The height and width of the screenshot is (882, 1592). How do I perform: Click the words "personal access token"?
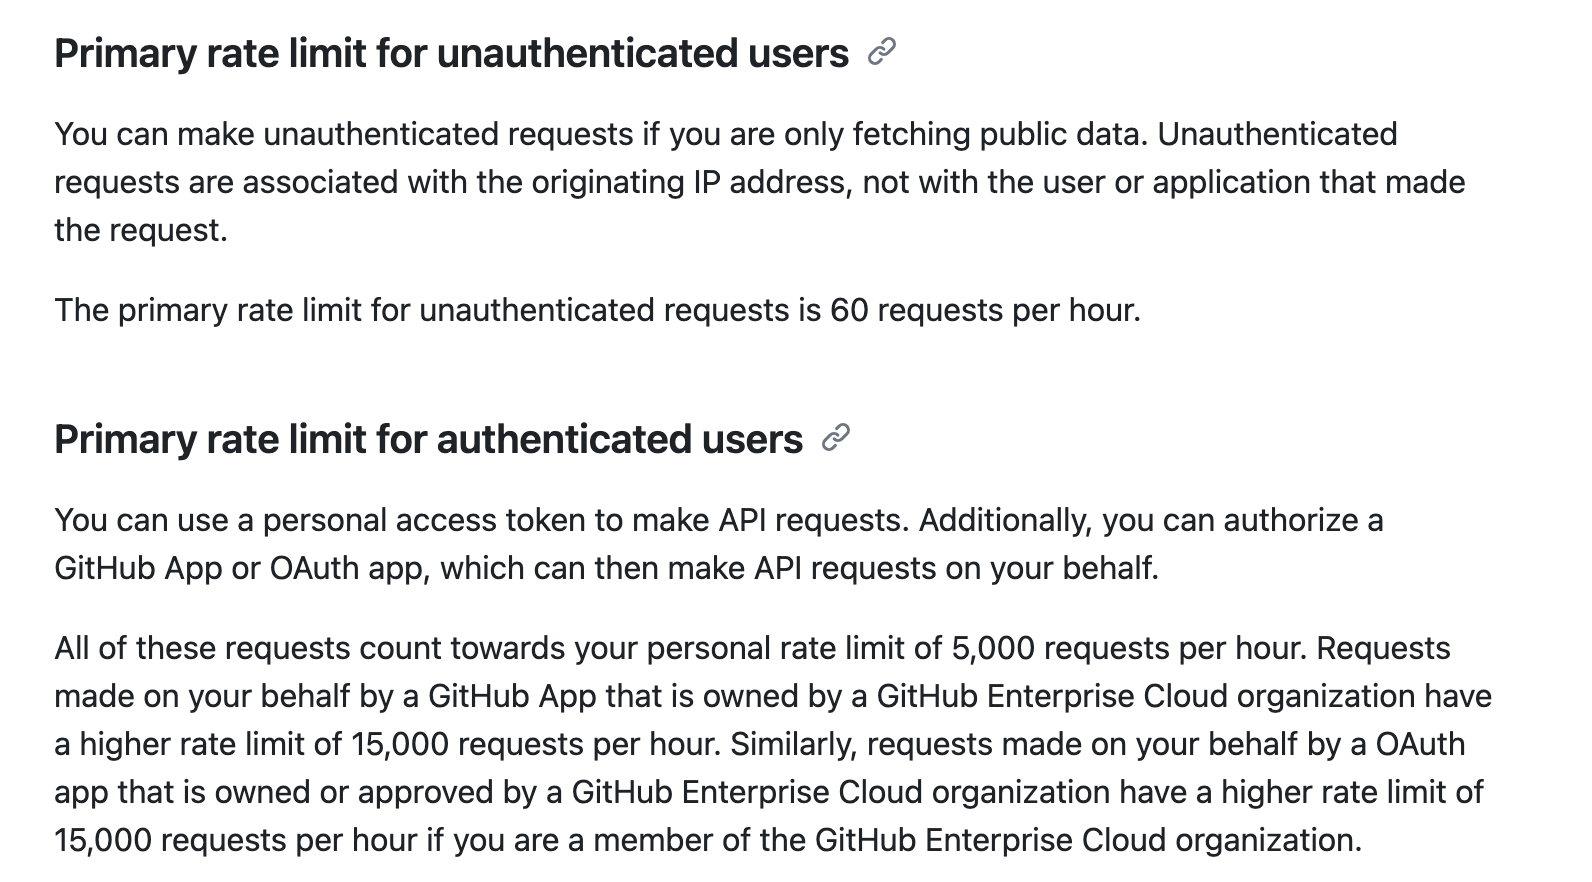[379, 520]
